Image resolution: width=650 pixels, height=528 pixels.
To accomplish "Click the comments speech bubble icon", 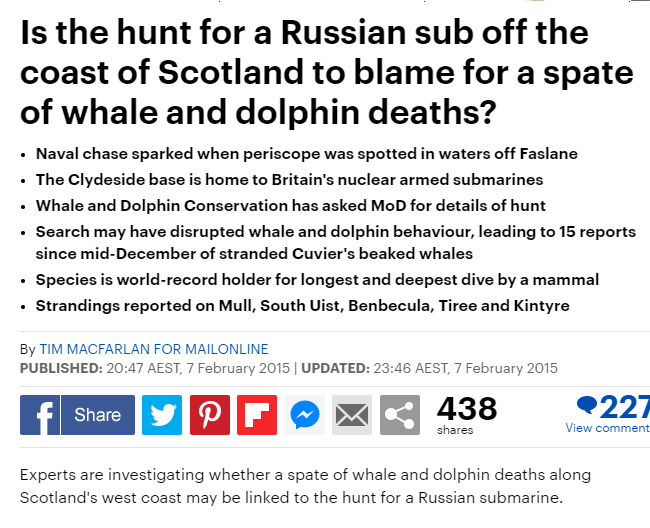I will (x=588, y=406).
